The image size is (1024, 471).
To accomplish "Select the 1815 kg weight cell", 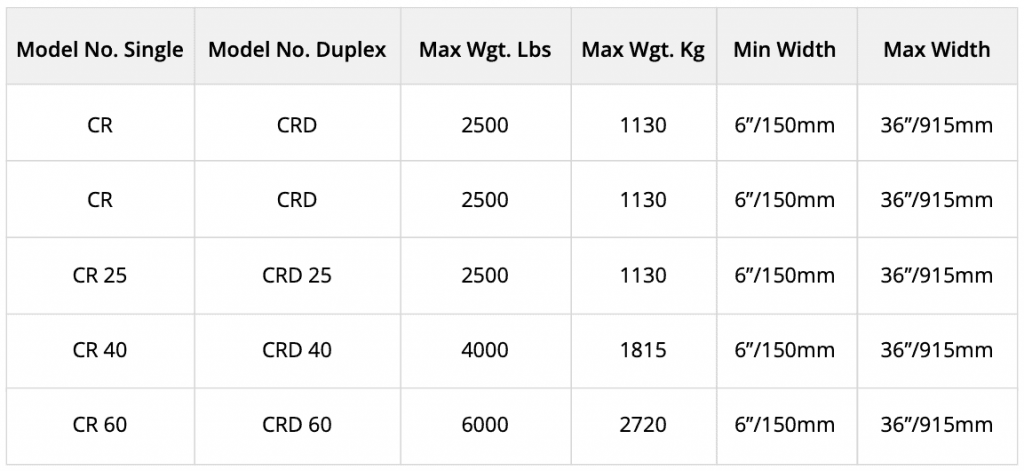I will tap(643, 350).
